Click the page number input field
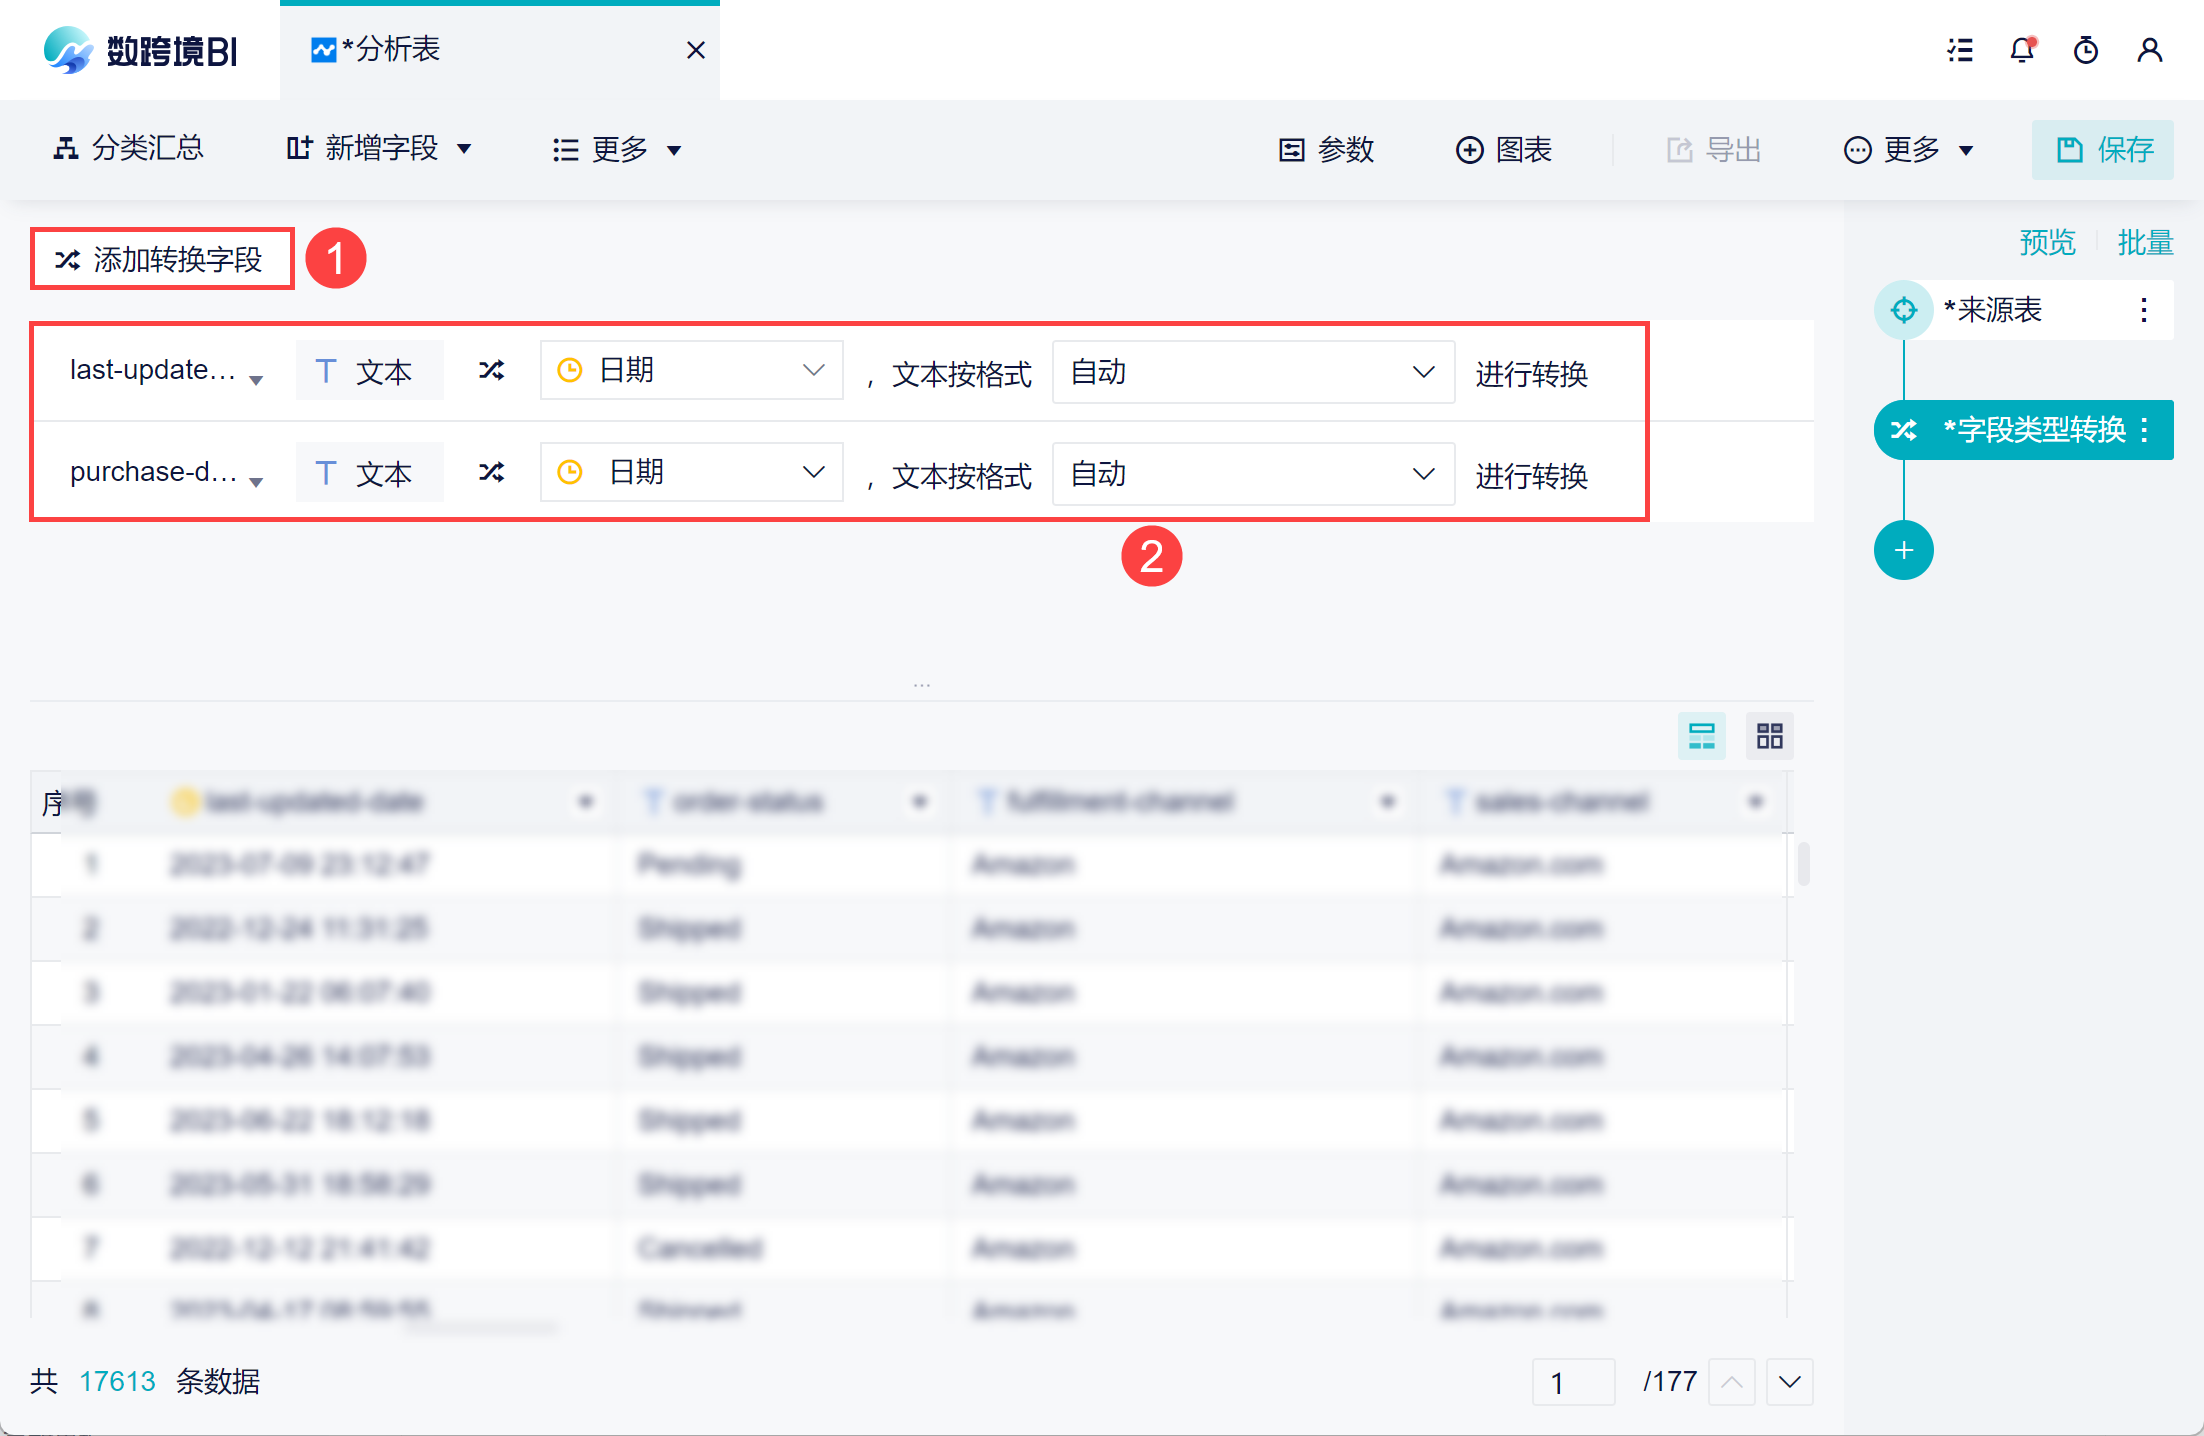Viewport: 2204px width, 1436px height. coord(1572,1382)
